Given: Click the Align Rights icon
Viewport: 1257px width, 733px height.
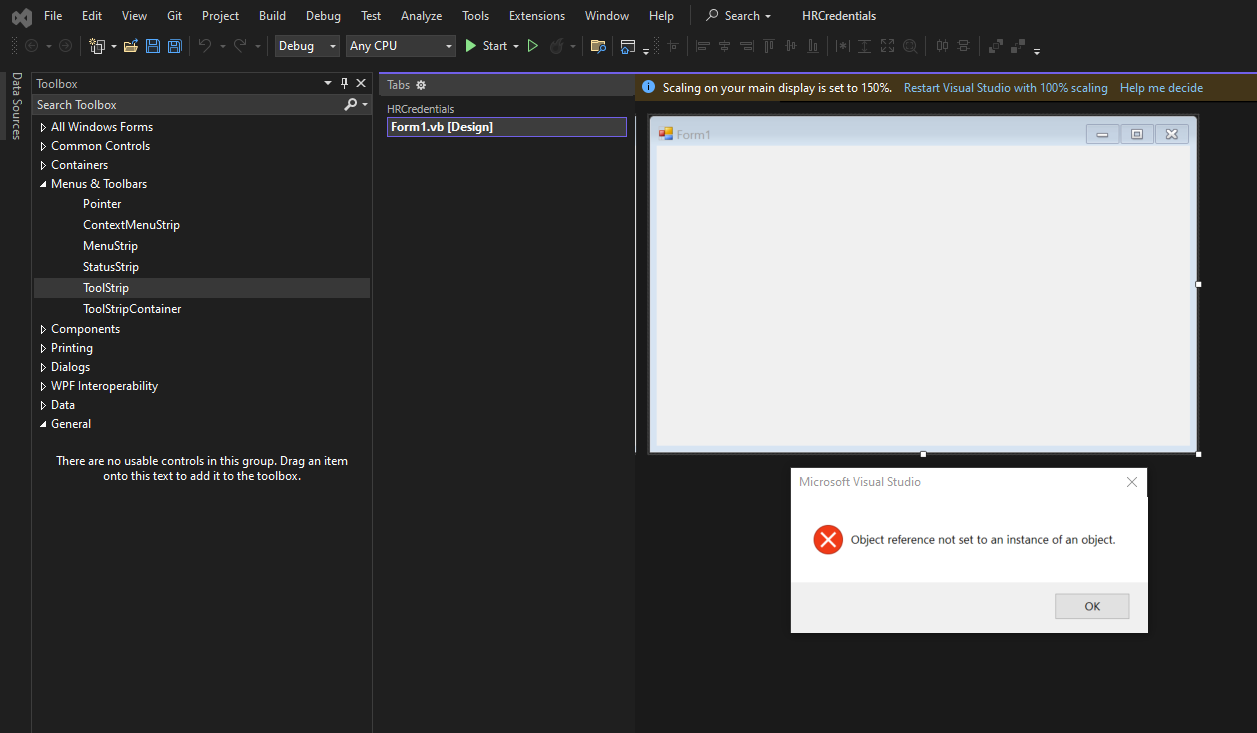Looking at the screenshot, I should (746, 46).
